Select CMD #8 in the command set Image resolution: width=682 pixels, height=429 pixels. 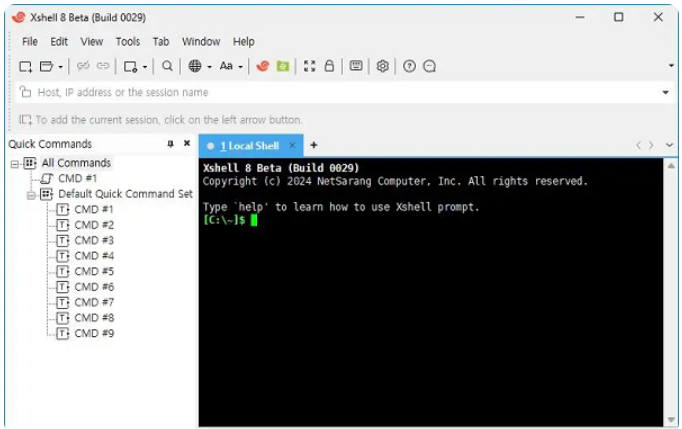point(94,318)
